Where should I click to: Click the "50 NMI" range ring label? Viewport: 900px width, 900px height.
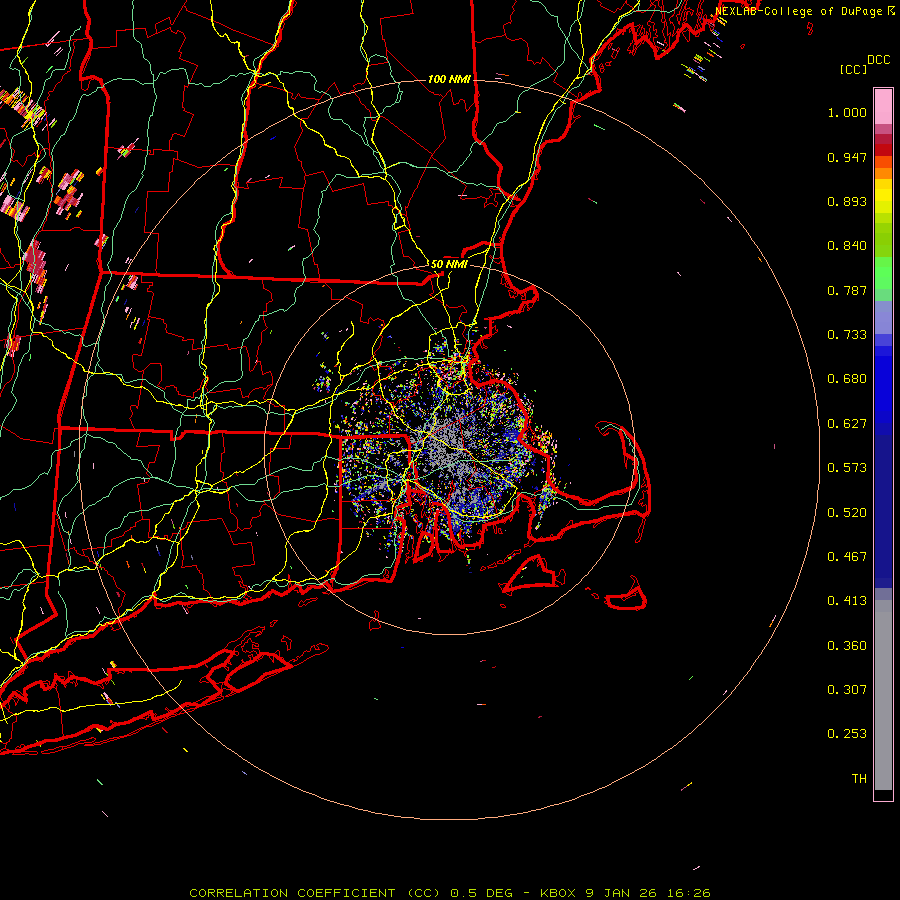(449, 264)
